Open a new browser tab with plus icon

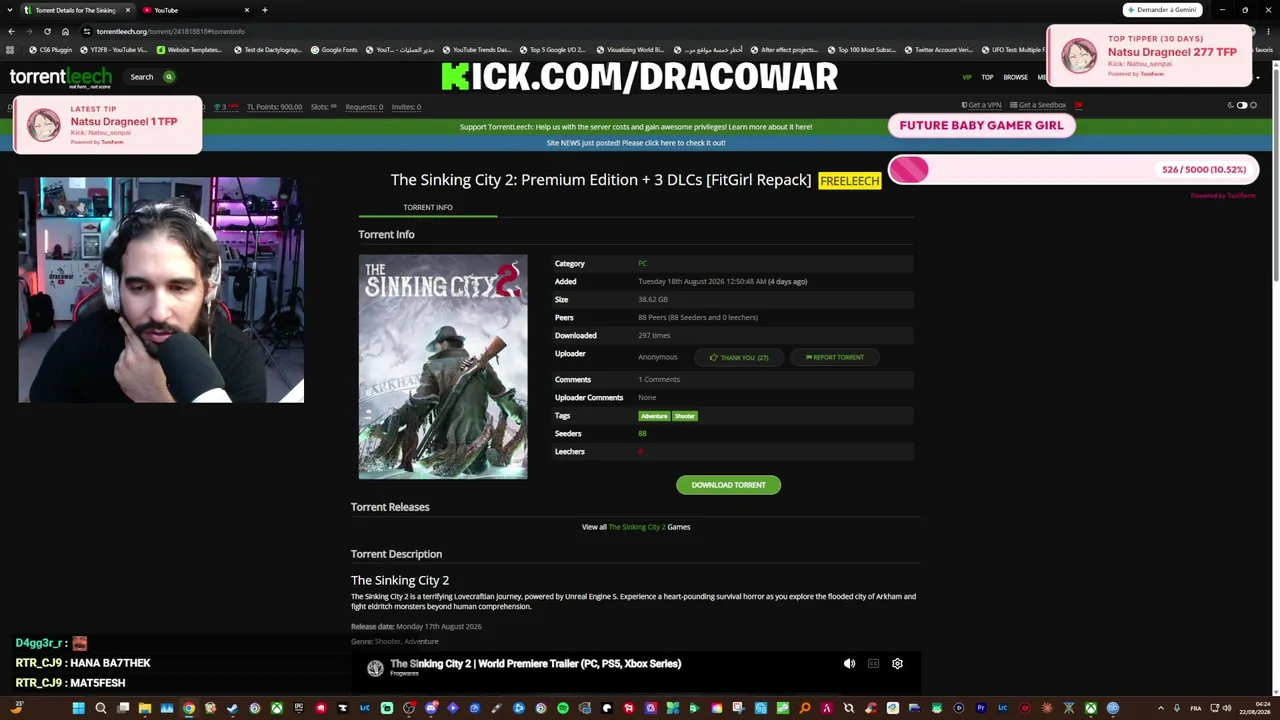pyautogui.click(x=264, y=10)
